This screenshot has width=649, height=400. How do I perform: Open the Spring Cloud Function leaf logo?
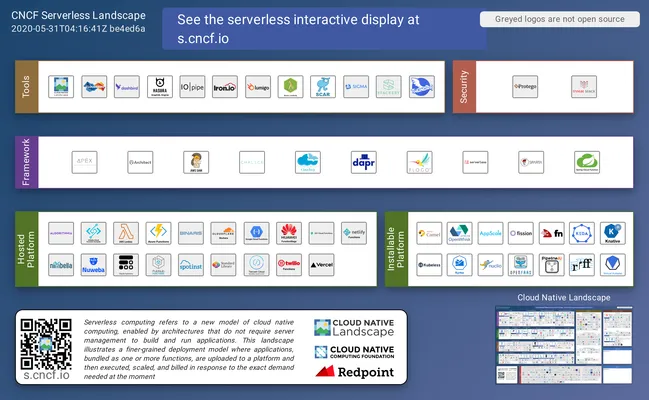[x=587, y=162]
